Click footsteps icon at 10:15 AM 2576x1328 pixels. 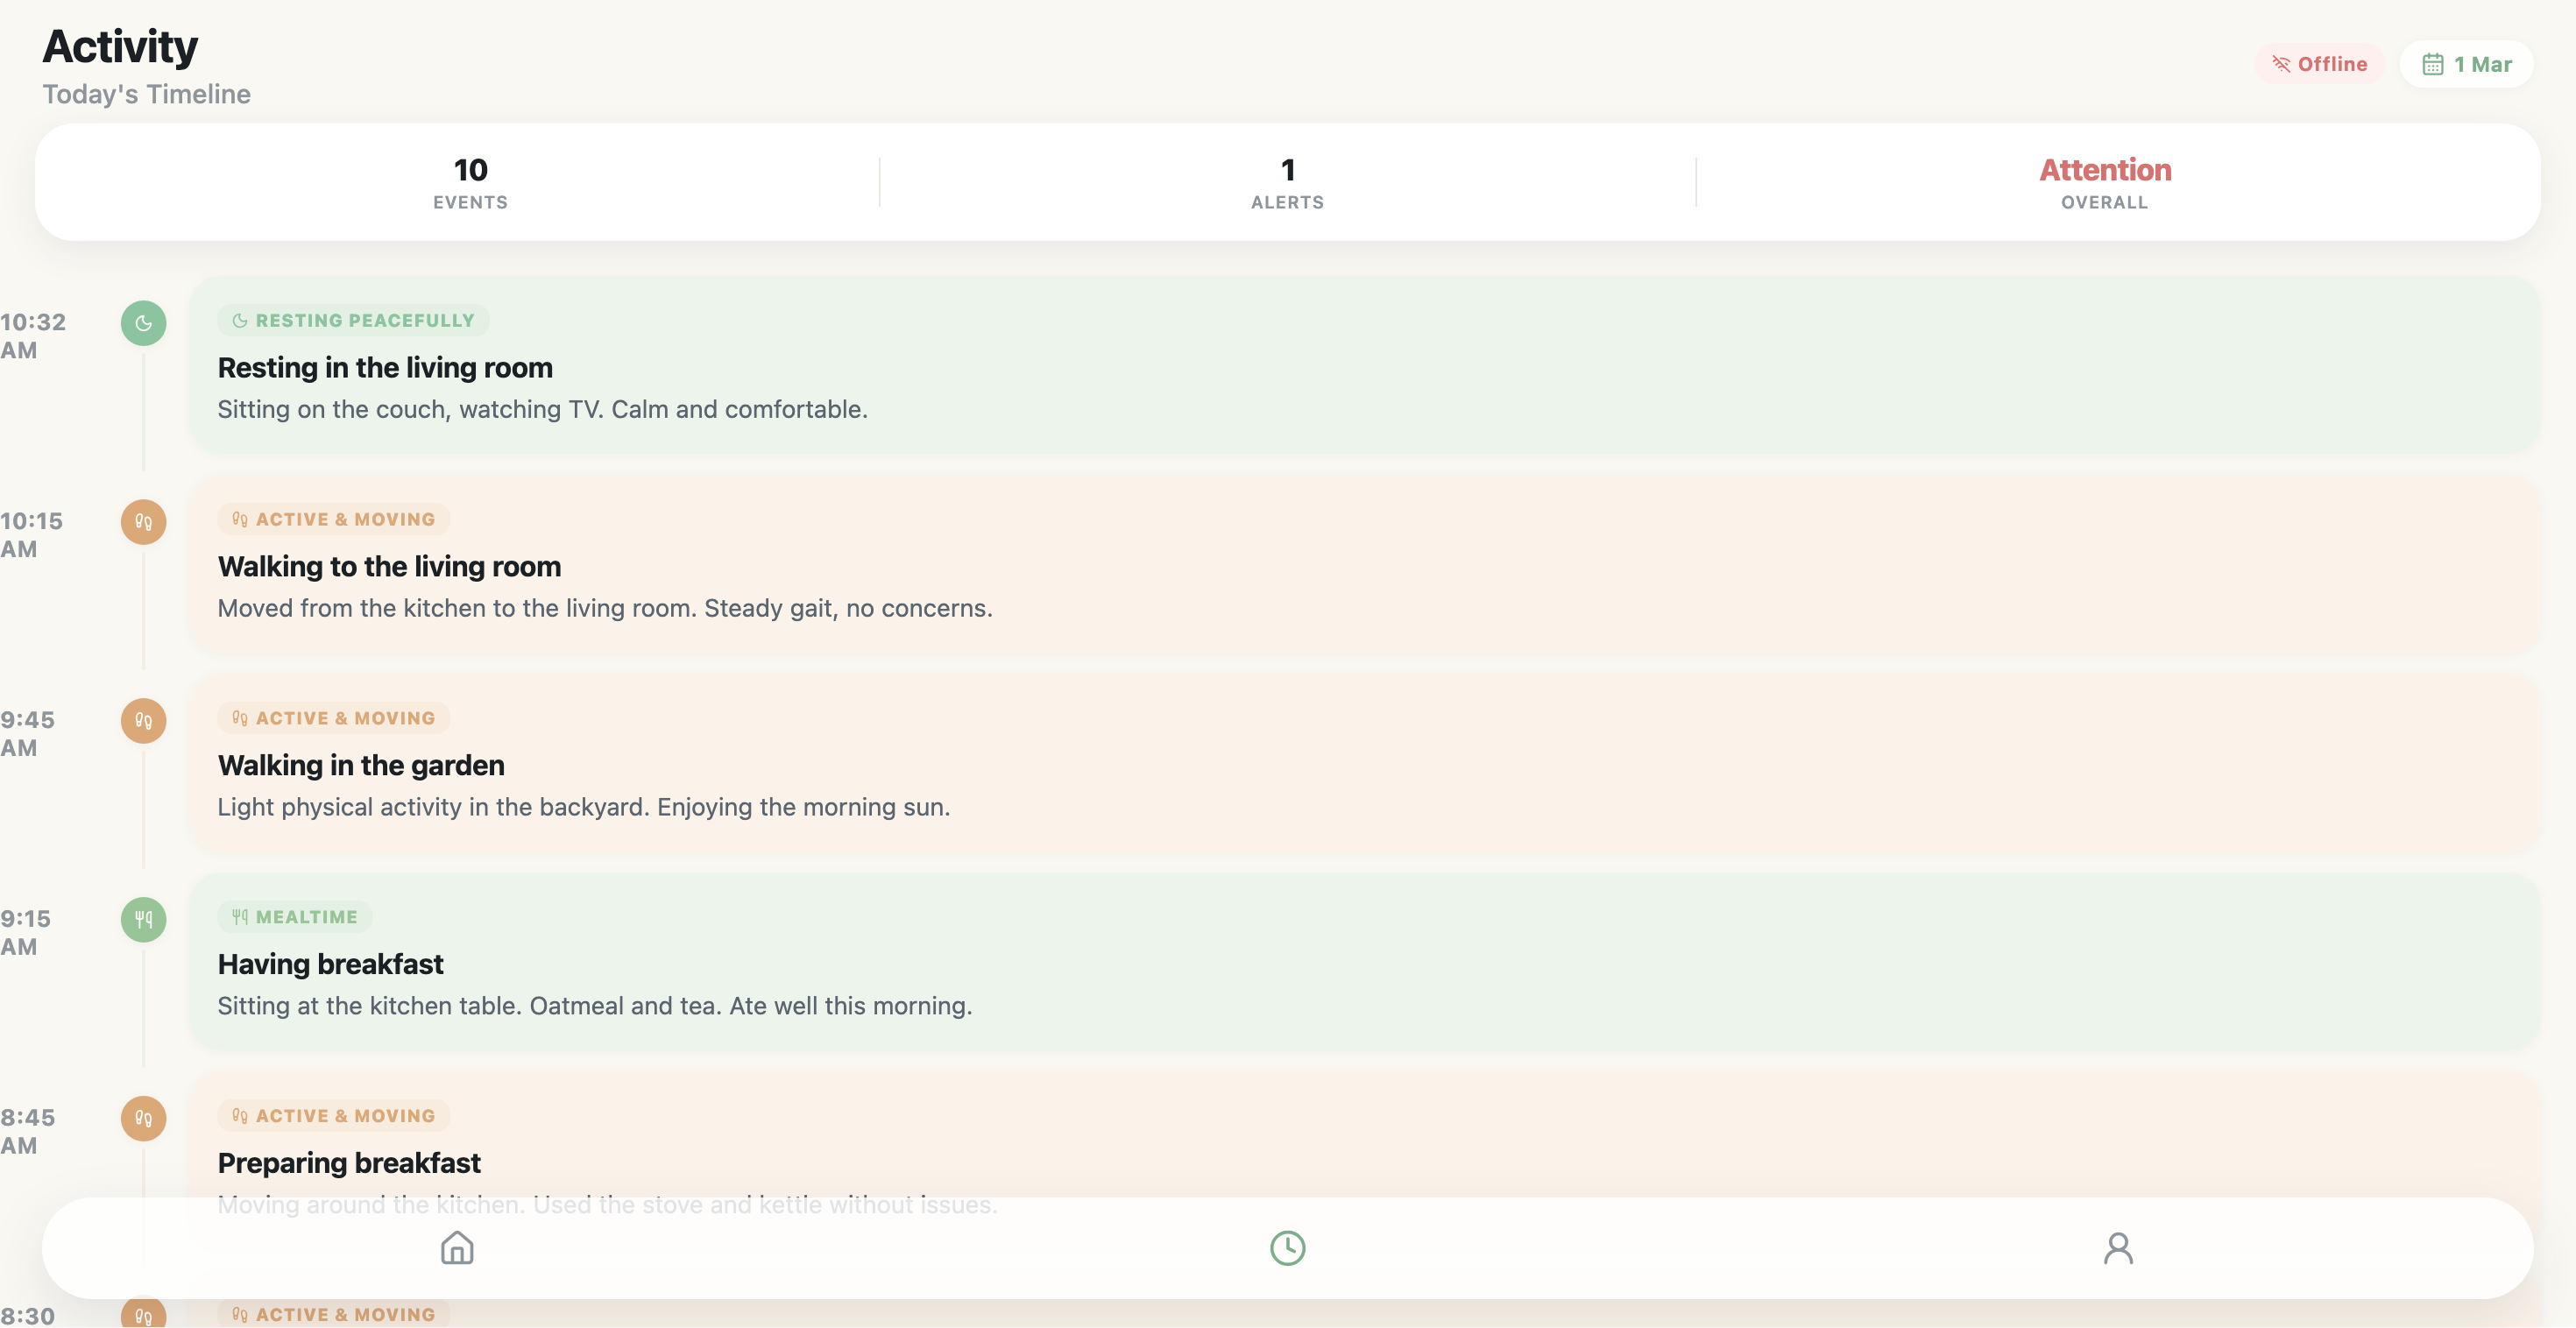143,522
